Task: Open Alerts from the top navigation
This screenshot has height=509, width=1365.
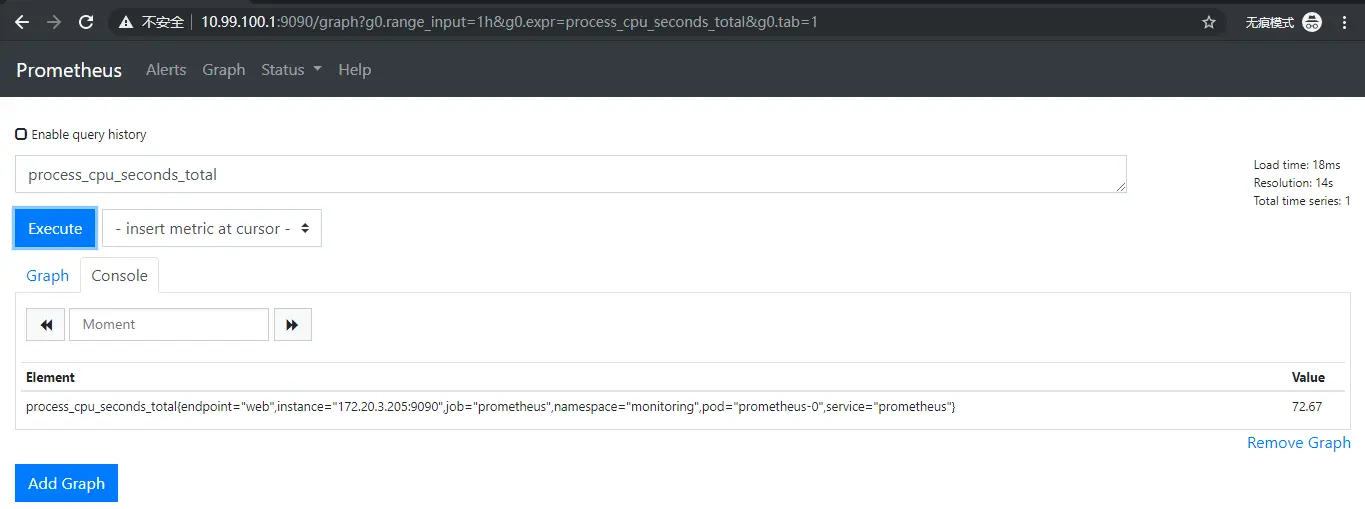Action: pyautogui.click(x=166, y=69)
